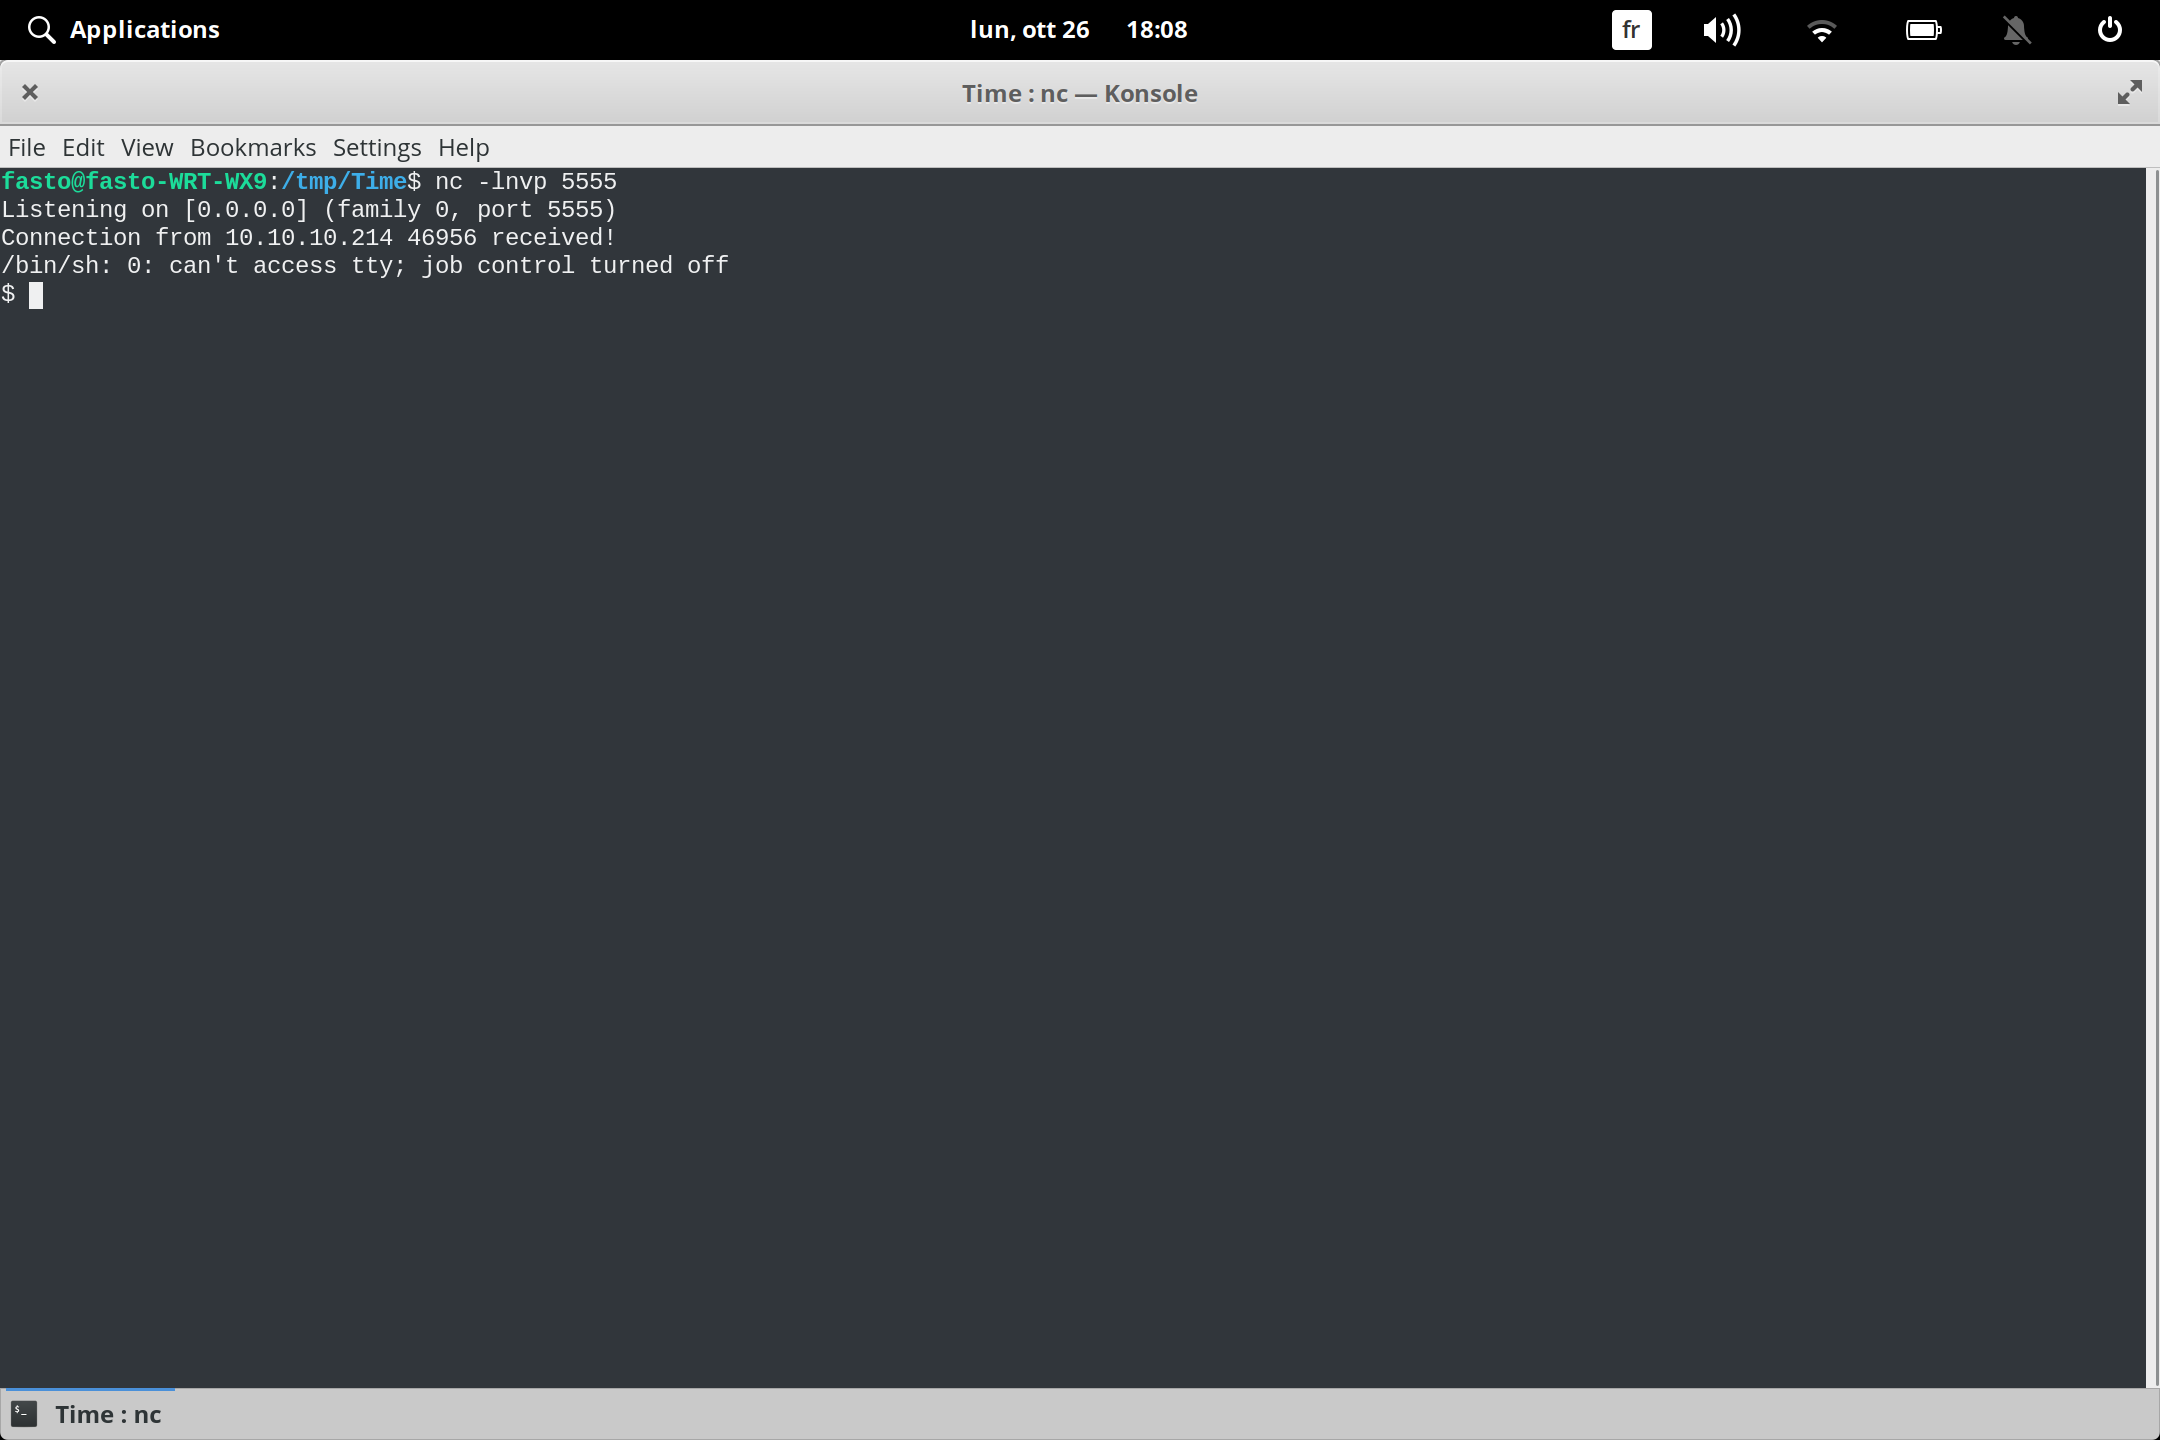
Task: Toggle notifications using the bell indicator
Action: [x=2017, y=29]
